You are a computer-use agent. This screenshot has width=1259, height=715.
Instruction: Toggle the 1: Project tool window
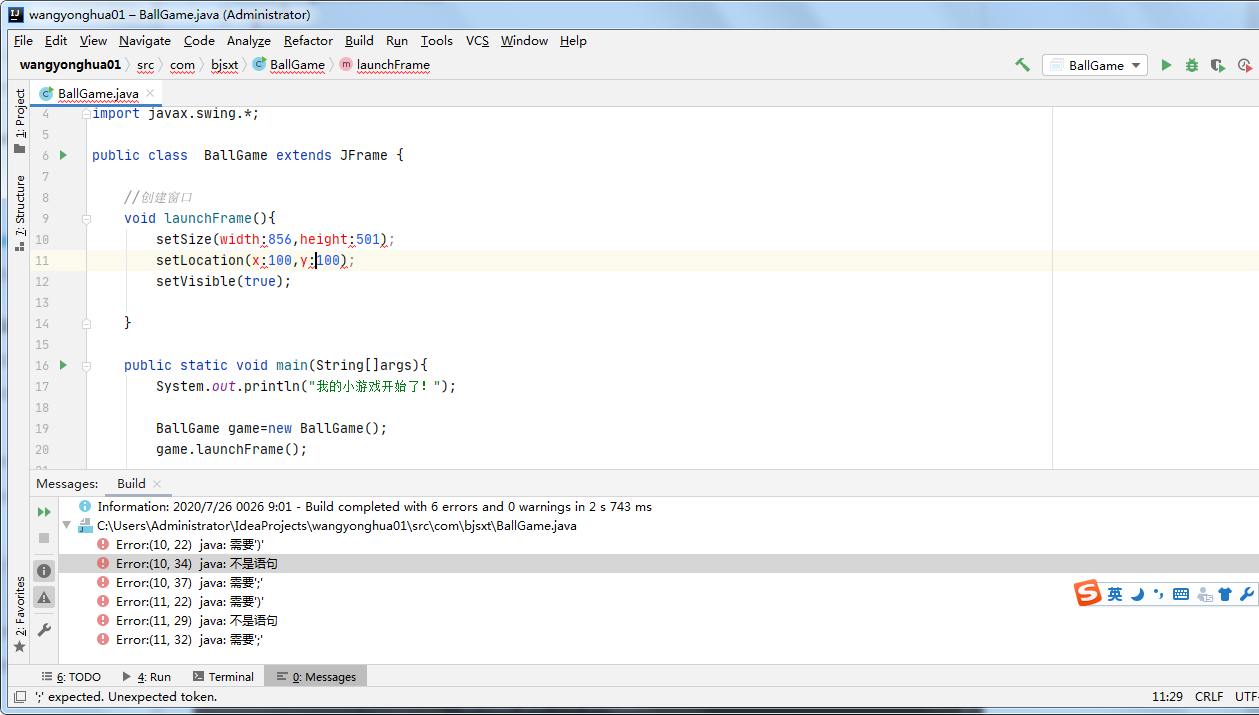click(x=20, y=120)
